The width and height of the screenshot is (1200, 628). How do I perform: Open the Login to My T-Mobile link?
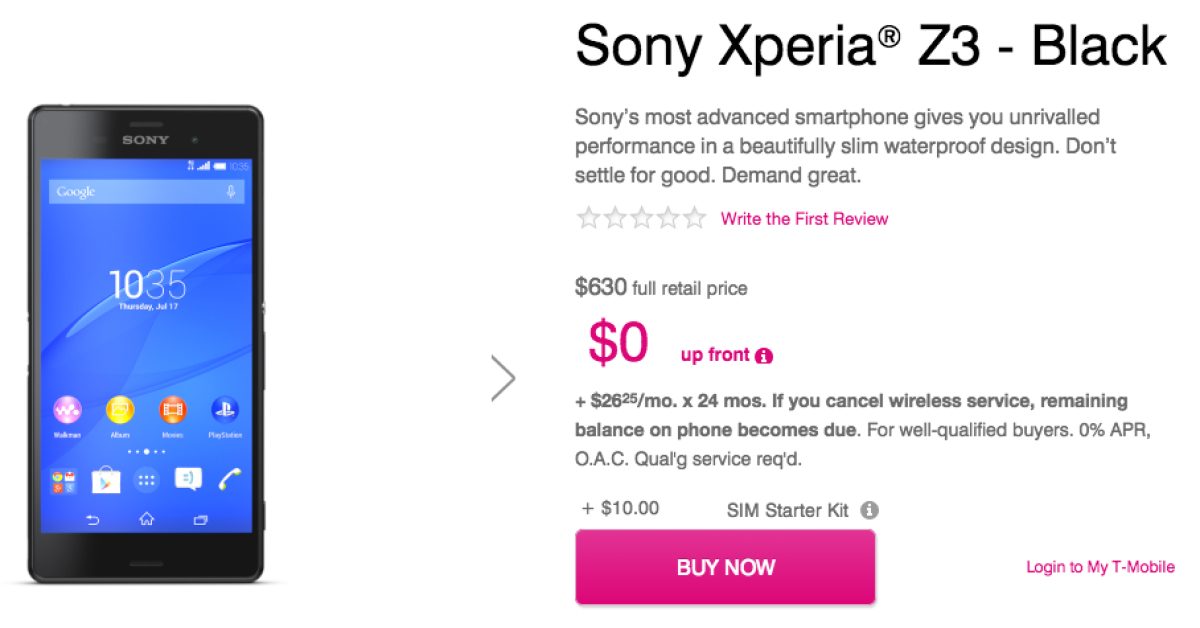point(1100,567)
